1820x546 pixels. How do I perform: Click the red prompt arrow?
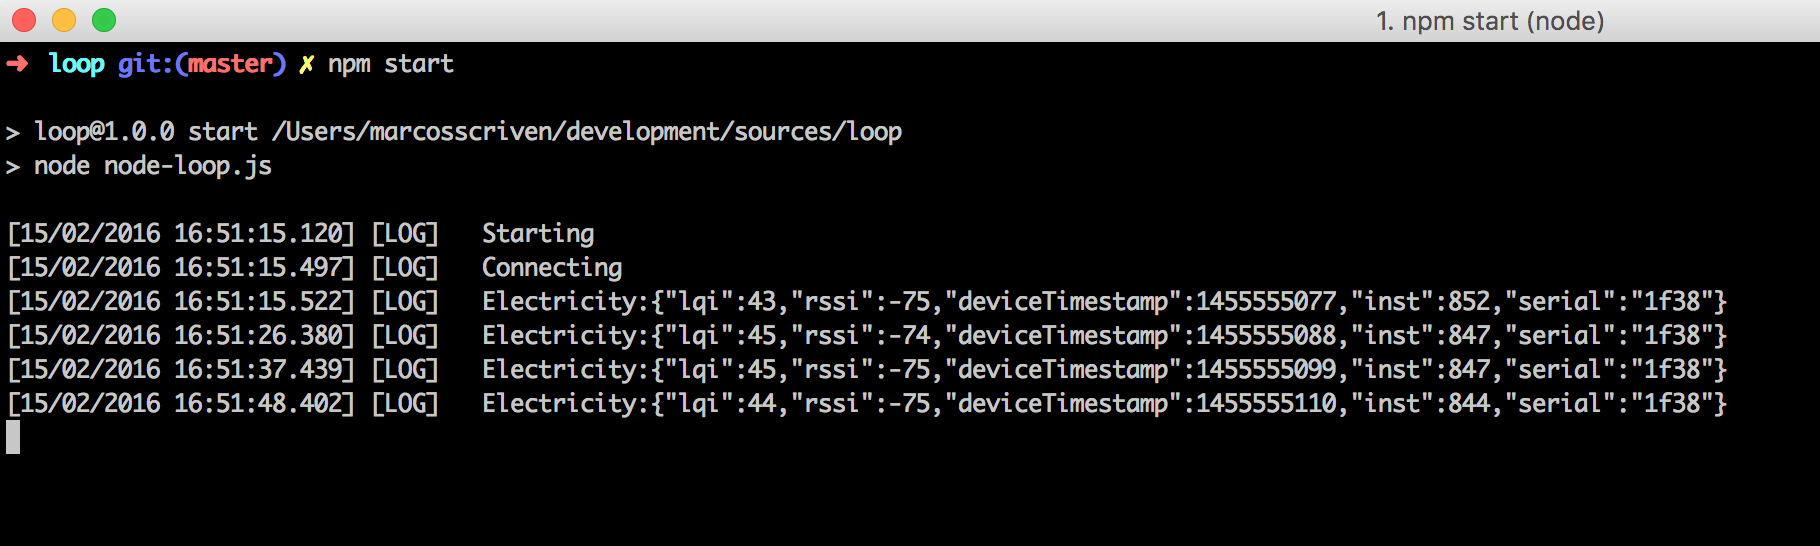point(17,64)
